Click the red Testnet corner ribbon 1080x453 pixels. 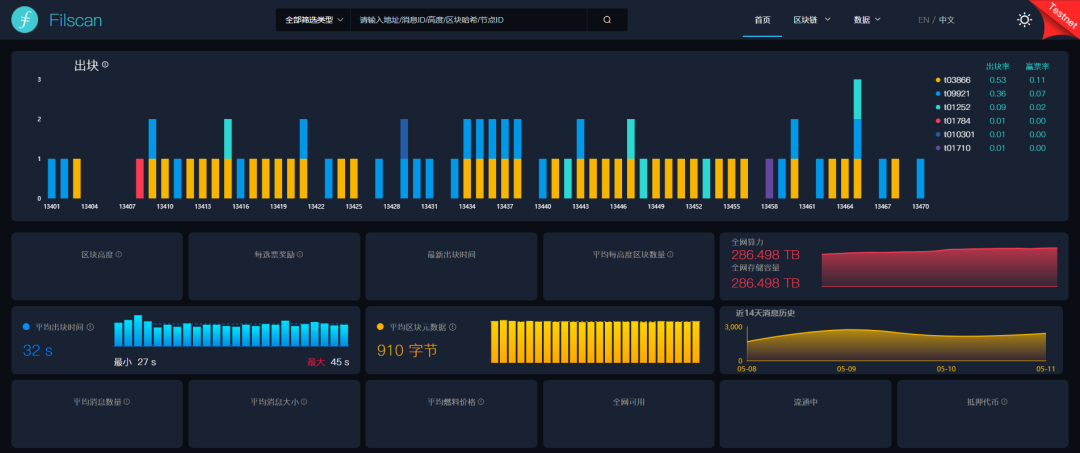(x=1056, y=19)
